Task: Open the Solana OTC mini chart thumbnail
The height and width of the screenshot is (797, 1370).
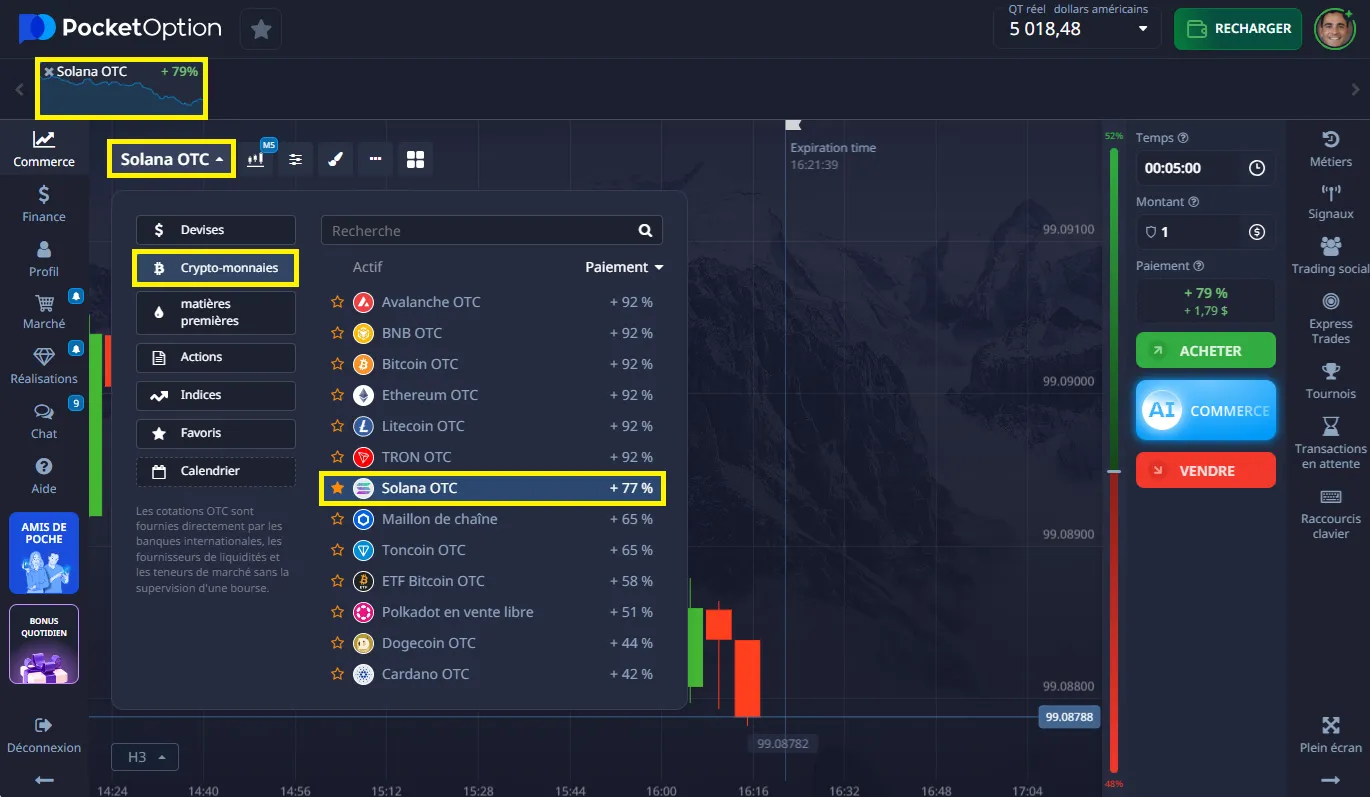Action: pyautogui.click(x=121, y=89)
